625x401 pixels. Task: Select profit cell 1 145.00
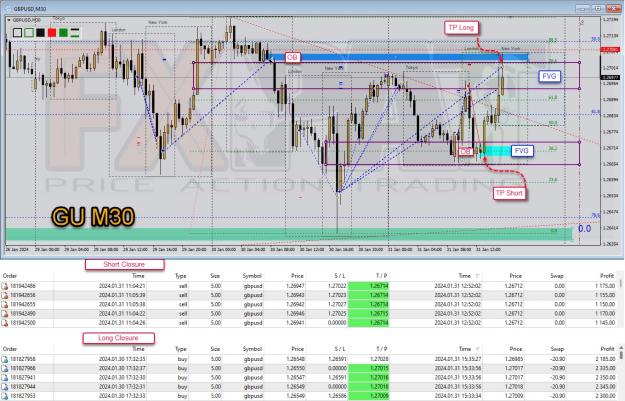[x=605, y=322]
